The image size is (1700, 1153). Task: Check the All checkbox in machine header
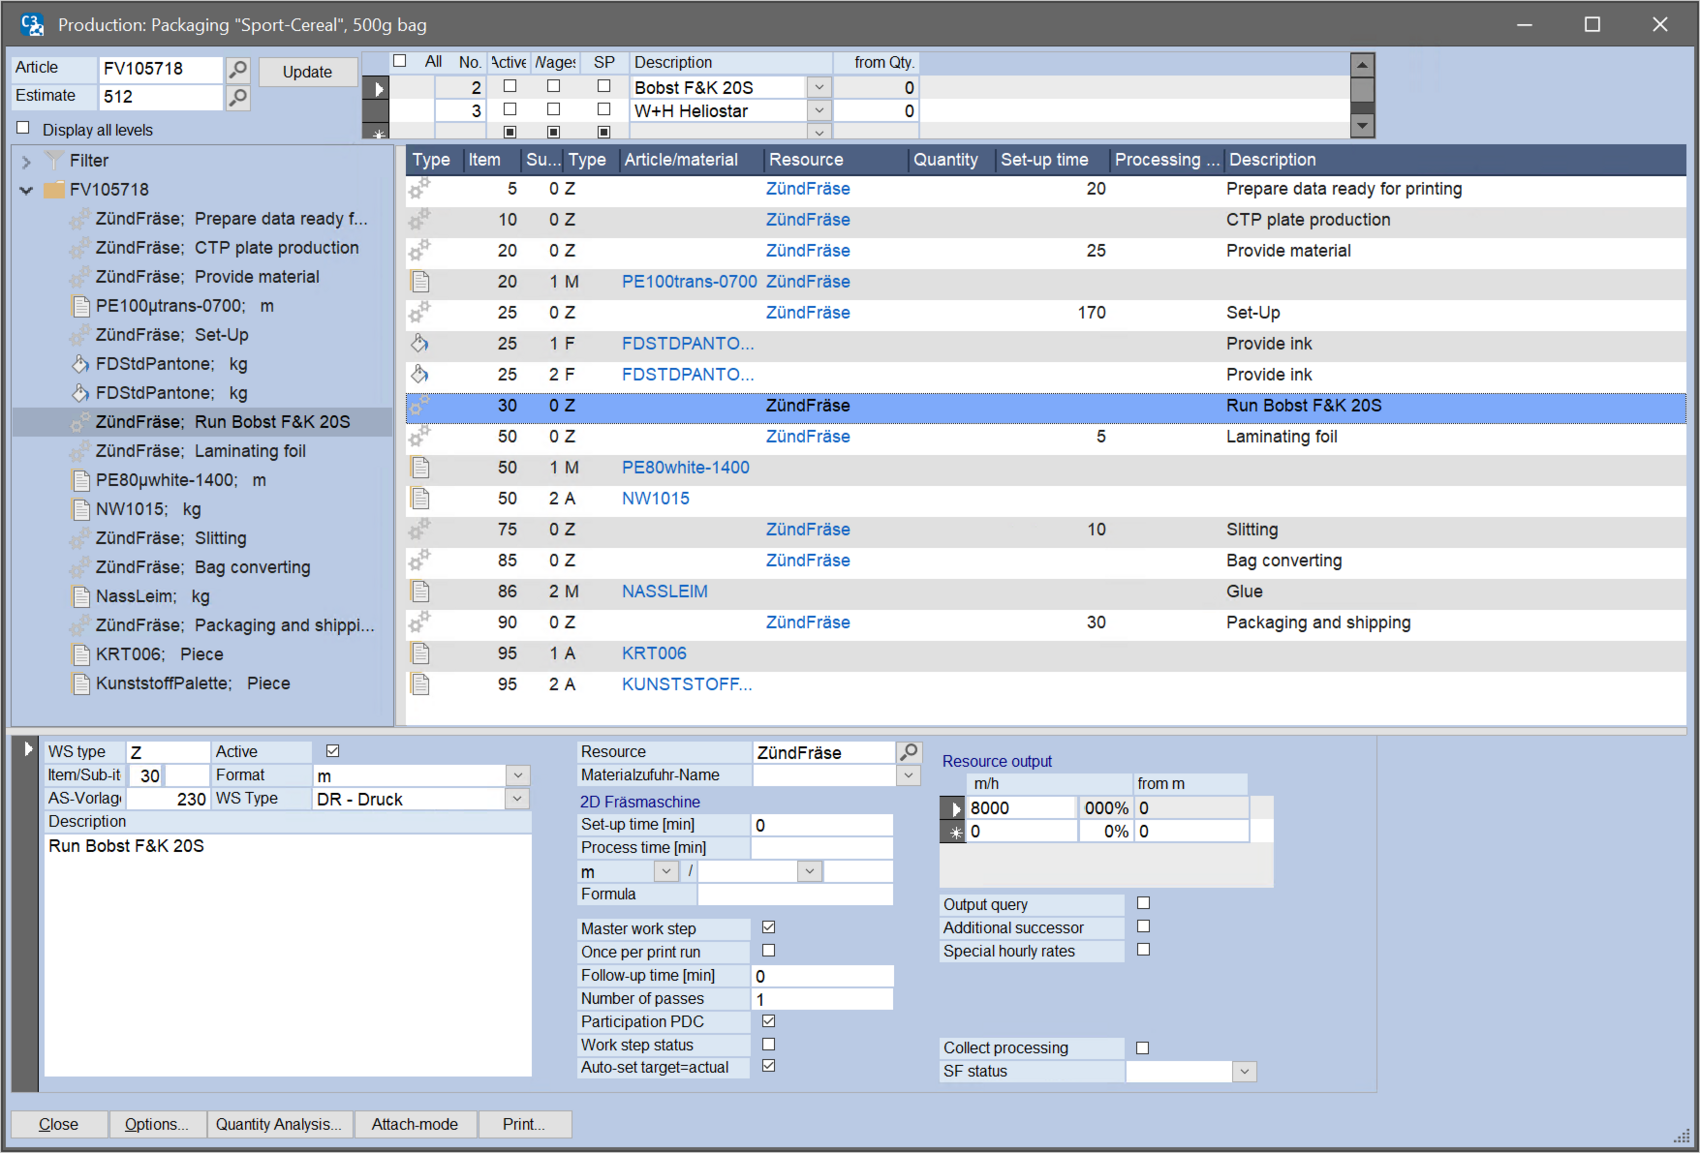pyautogui.click(x=400, y=61)
